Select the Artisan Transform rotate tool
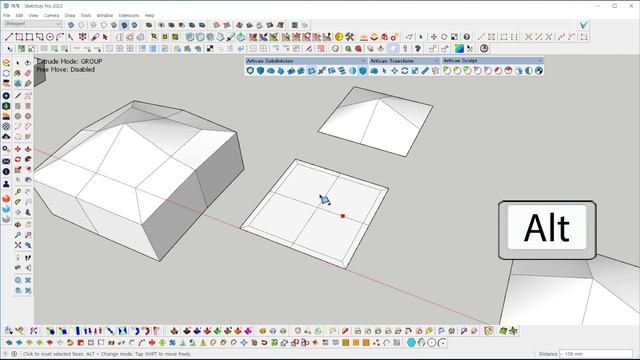 (404, 71)
